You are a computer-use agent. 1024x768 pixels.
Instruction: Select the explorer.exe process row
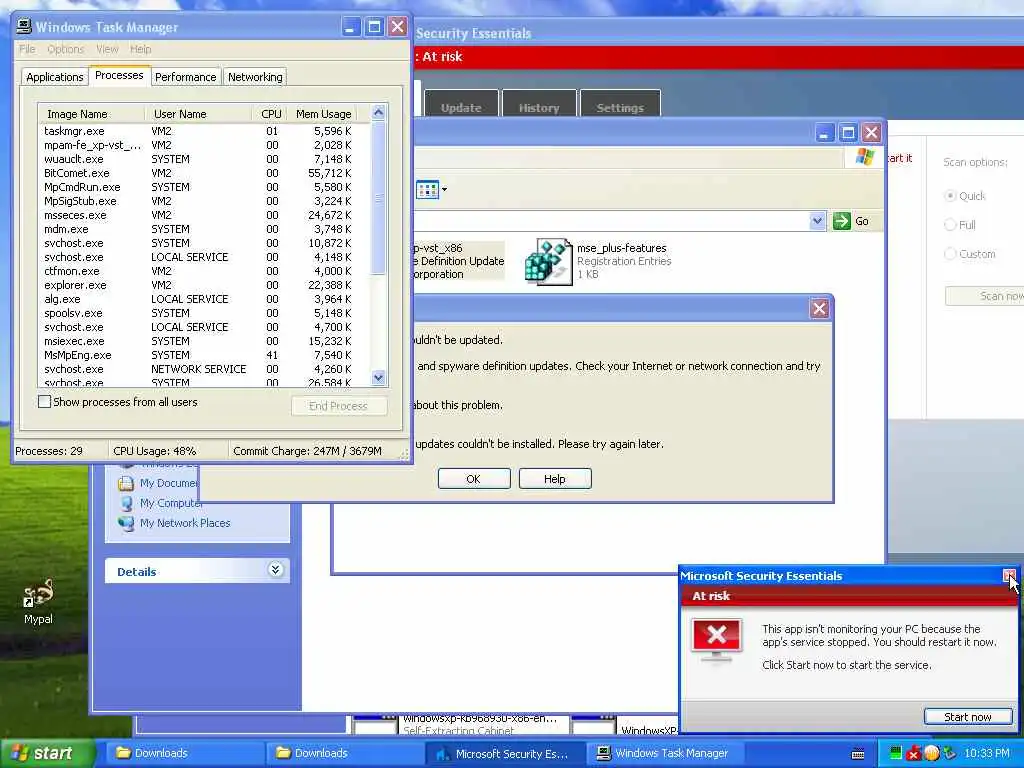pos(199,285)
